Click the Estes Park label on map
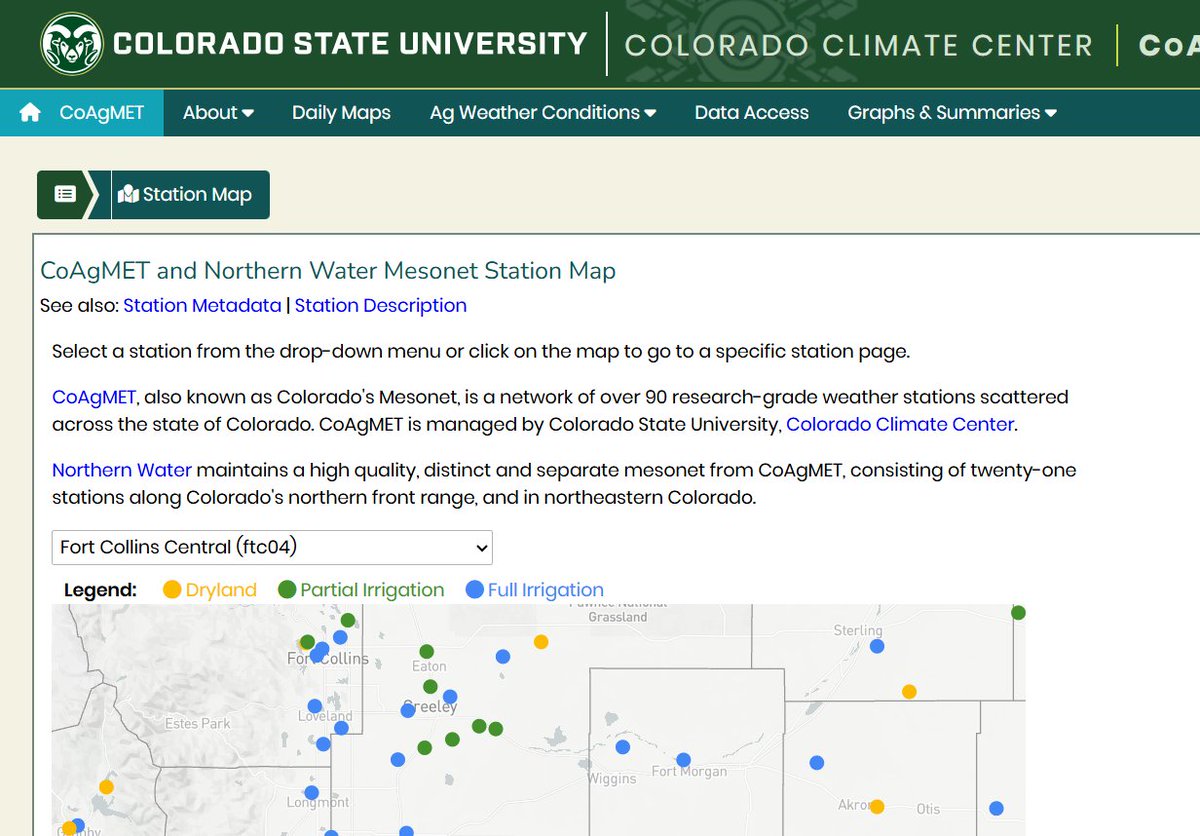This screenshot has height=836, width=1200. point(198,723)
